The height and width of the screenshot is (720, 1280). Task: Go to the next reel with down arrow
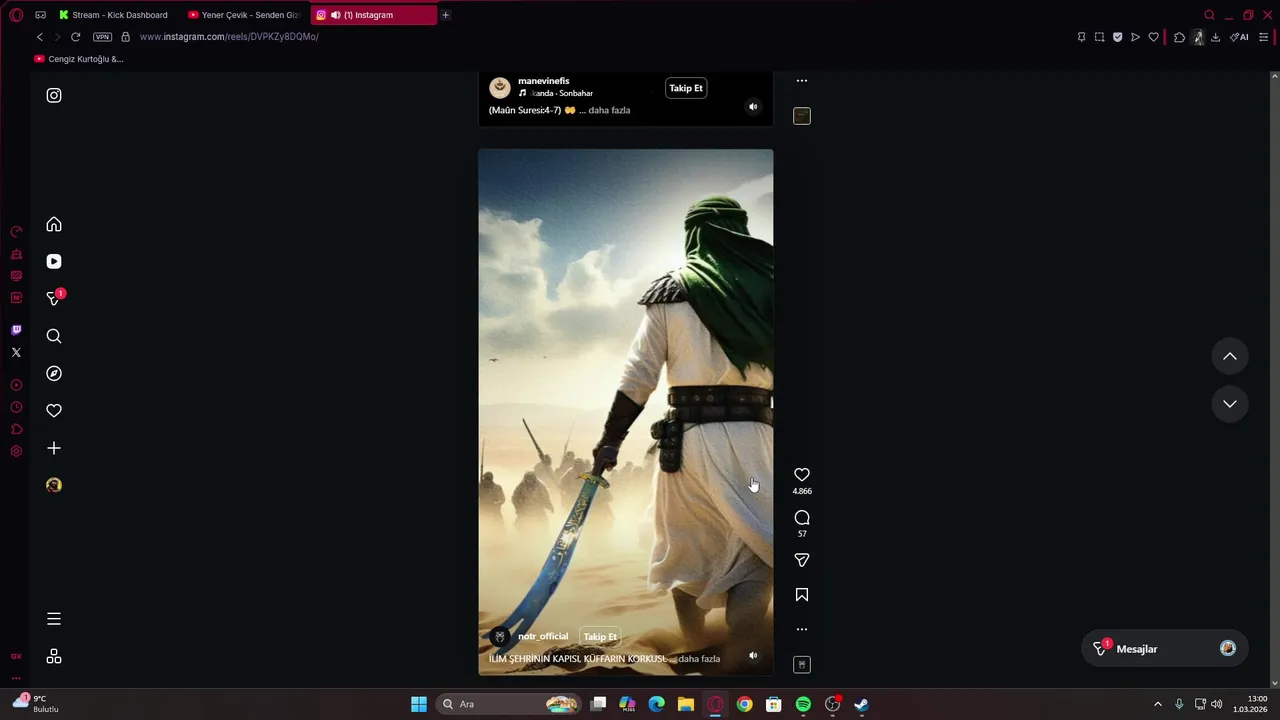(x=1230, y=404)
